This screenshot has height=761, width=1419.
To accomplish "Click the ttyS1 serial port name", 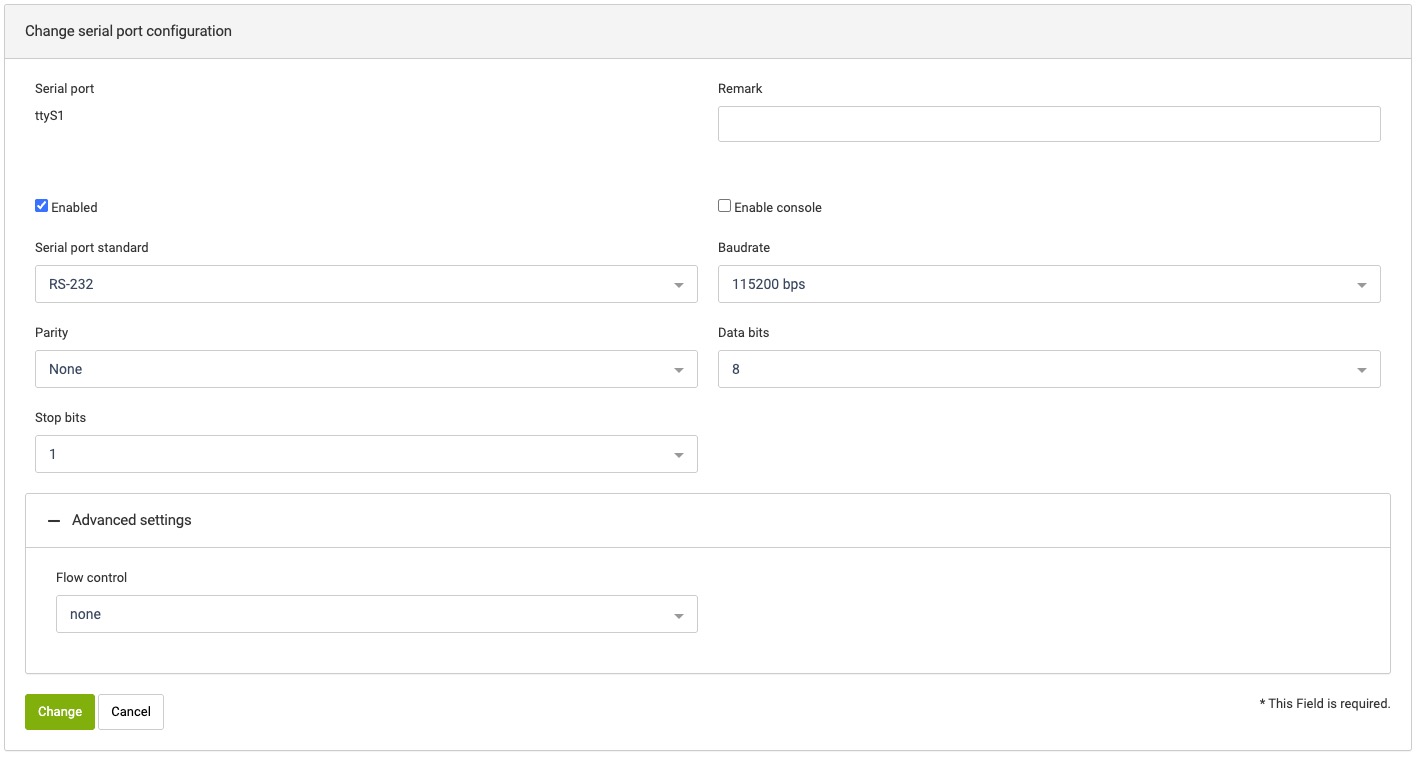I will [50, 116].
